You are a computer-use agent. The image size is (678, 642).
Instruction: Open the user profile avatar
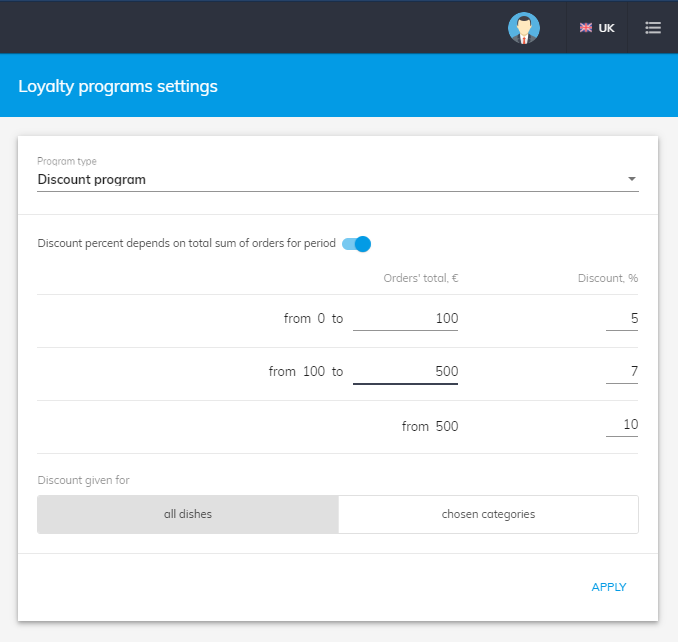point(523,28)
